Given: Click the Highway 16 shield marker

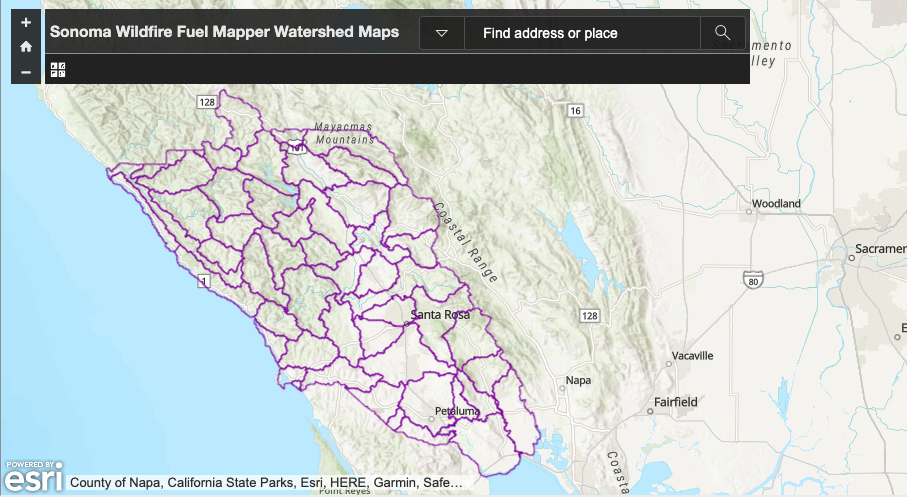Looking at the screenshot, I should 574,111.
